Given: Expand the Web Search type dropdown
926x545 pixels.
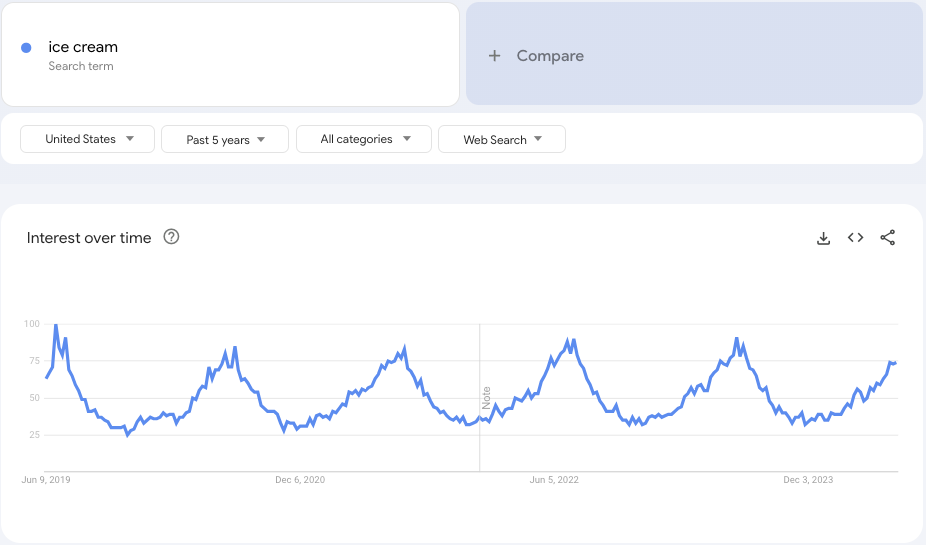Looking at the screenshot, I should coord(502,139).
